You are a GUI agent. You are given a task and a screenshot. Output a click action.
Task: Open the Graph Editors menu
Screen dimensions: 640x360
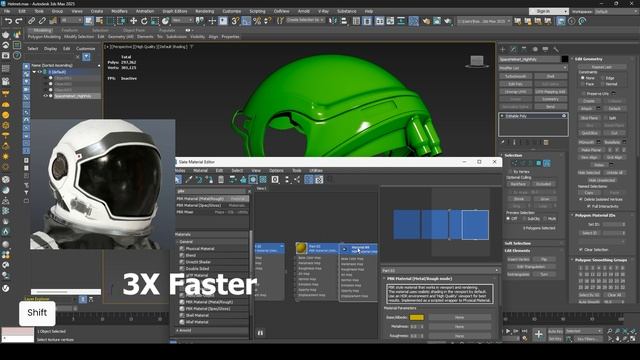click(174, 11)
